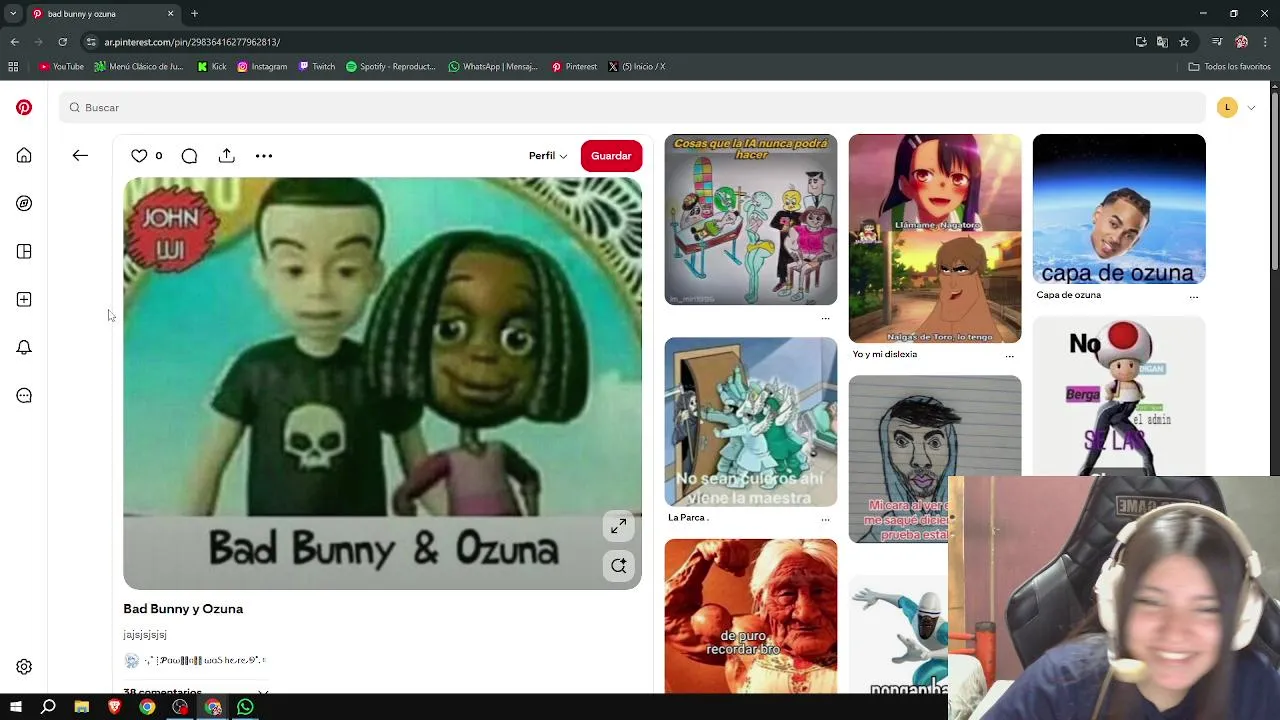
Task: Open boards icon in sidebar
Action: click(x=24, y=251)
